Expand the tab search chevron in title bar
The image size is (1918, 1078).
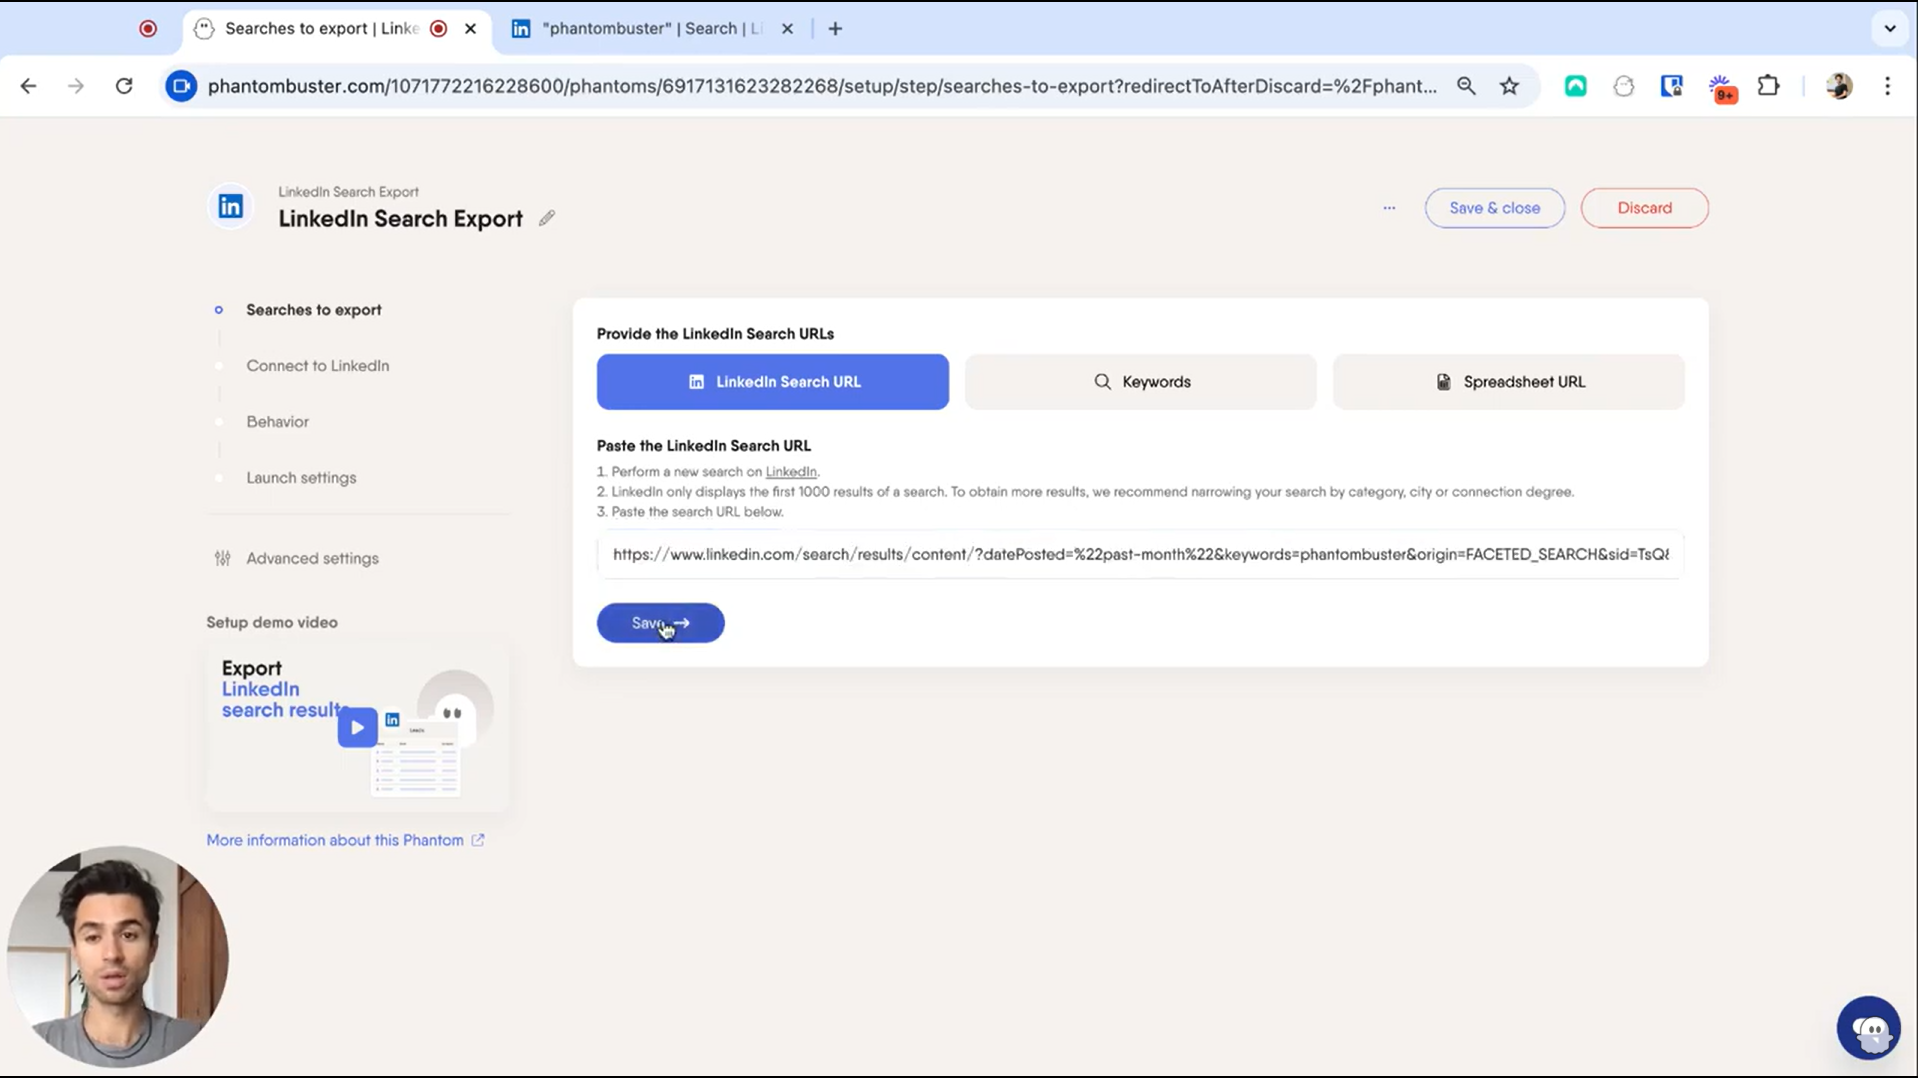1889,28
